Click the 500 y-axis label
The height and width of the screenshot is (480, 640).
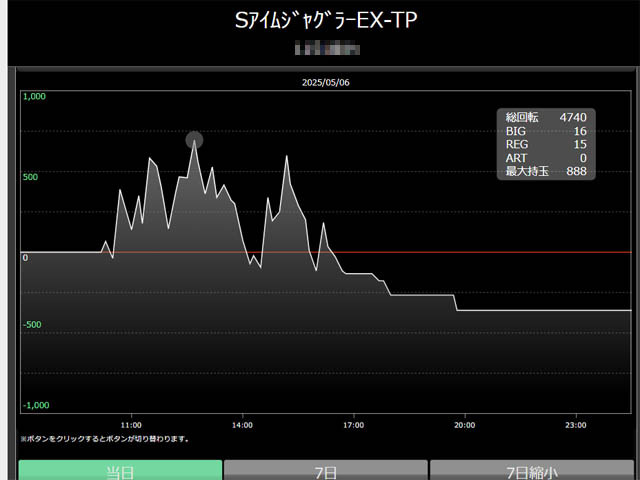click(x=30, y=177)
